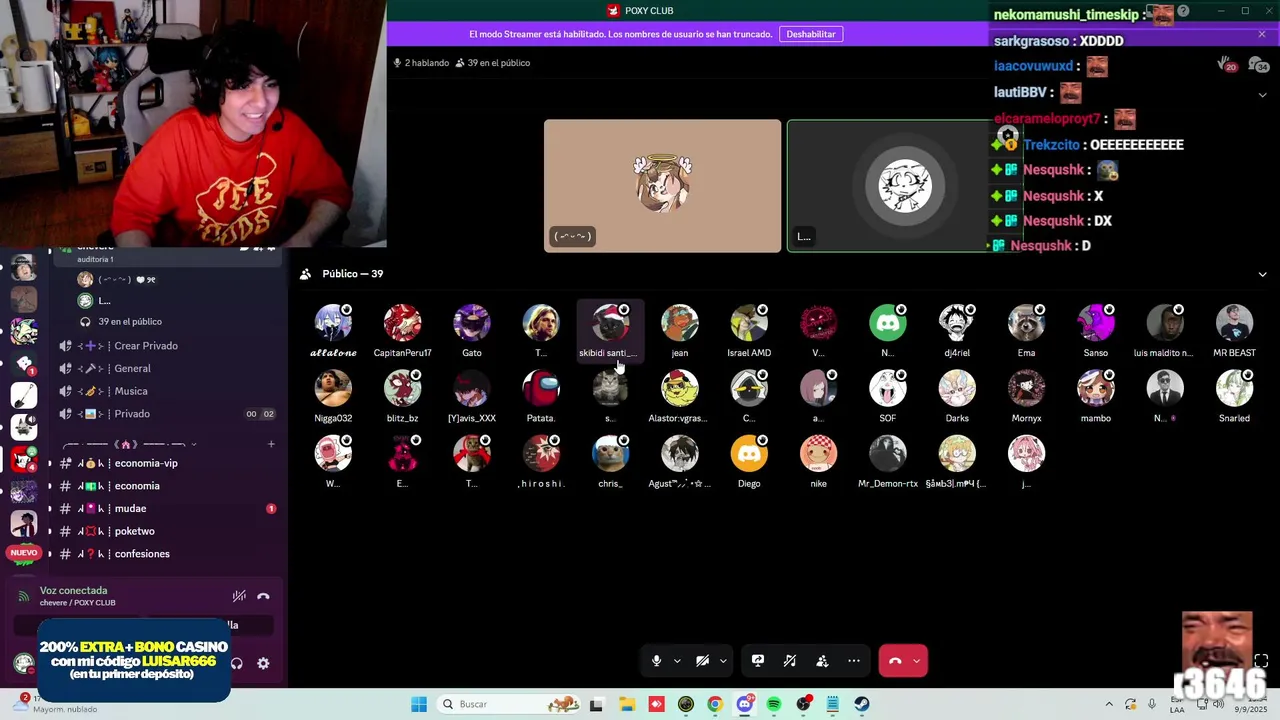Join the Crear Privado voice channel
Image resolution: width=1280 pixels, height=720 pixels.
point(167,346)
